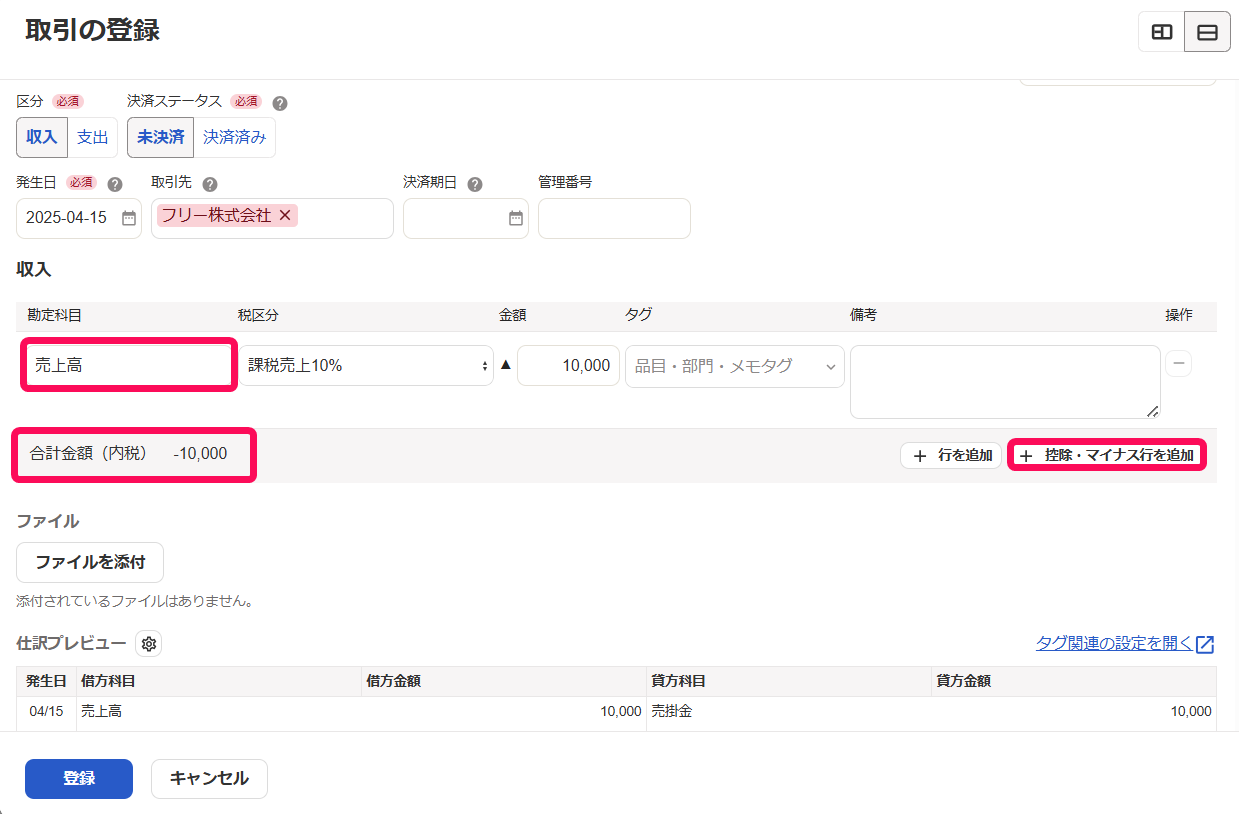
Task: Open 仕訳プレビュー settings gear
Action: [x=149, y=644]
